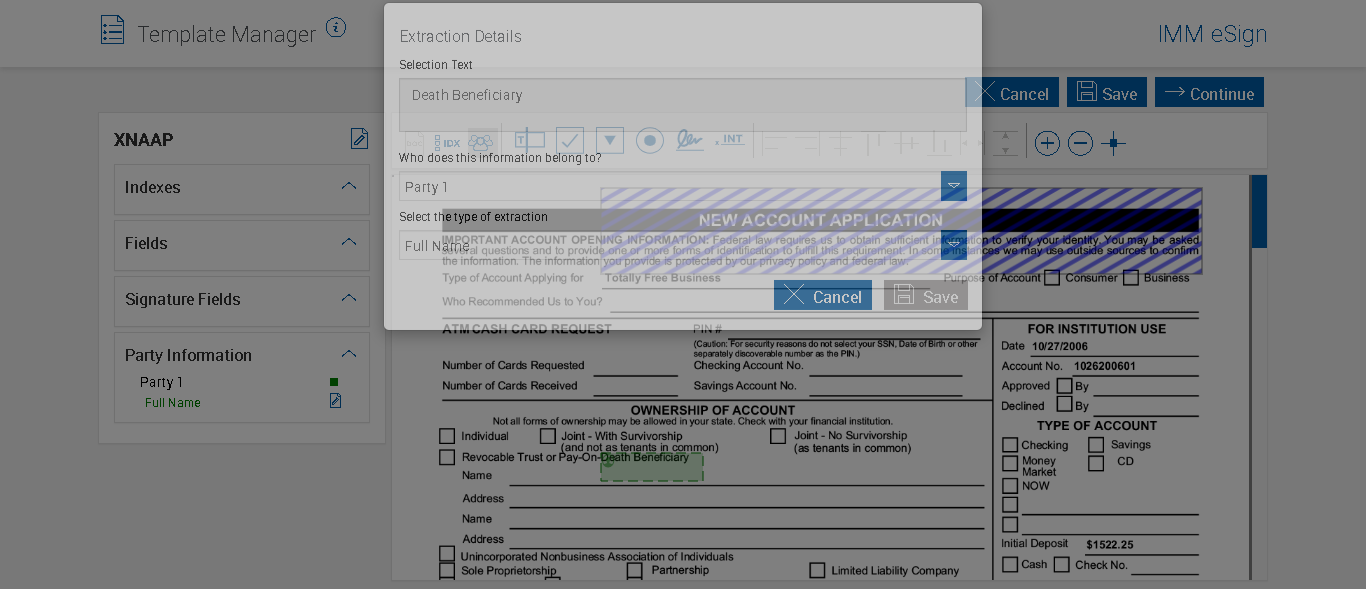The image size is (1366, 589).
Task: Click the zoom in plus icon
Action: click(1047, 143)
